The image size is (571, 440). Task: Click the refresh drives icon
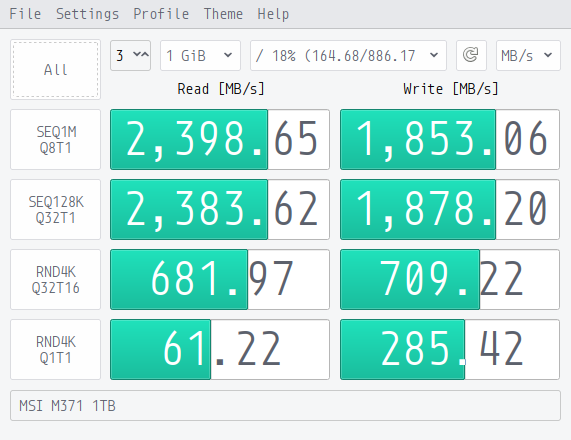pyautogui.click(x=471, y=55)
